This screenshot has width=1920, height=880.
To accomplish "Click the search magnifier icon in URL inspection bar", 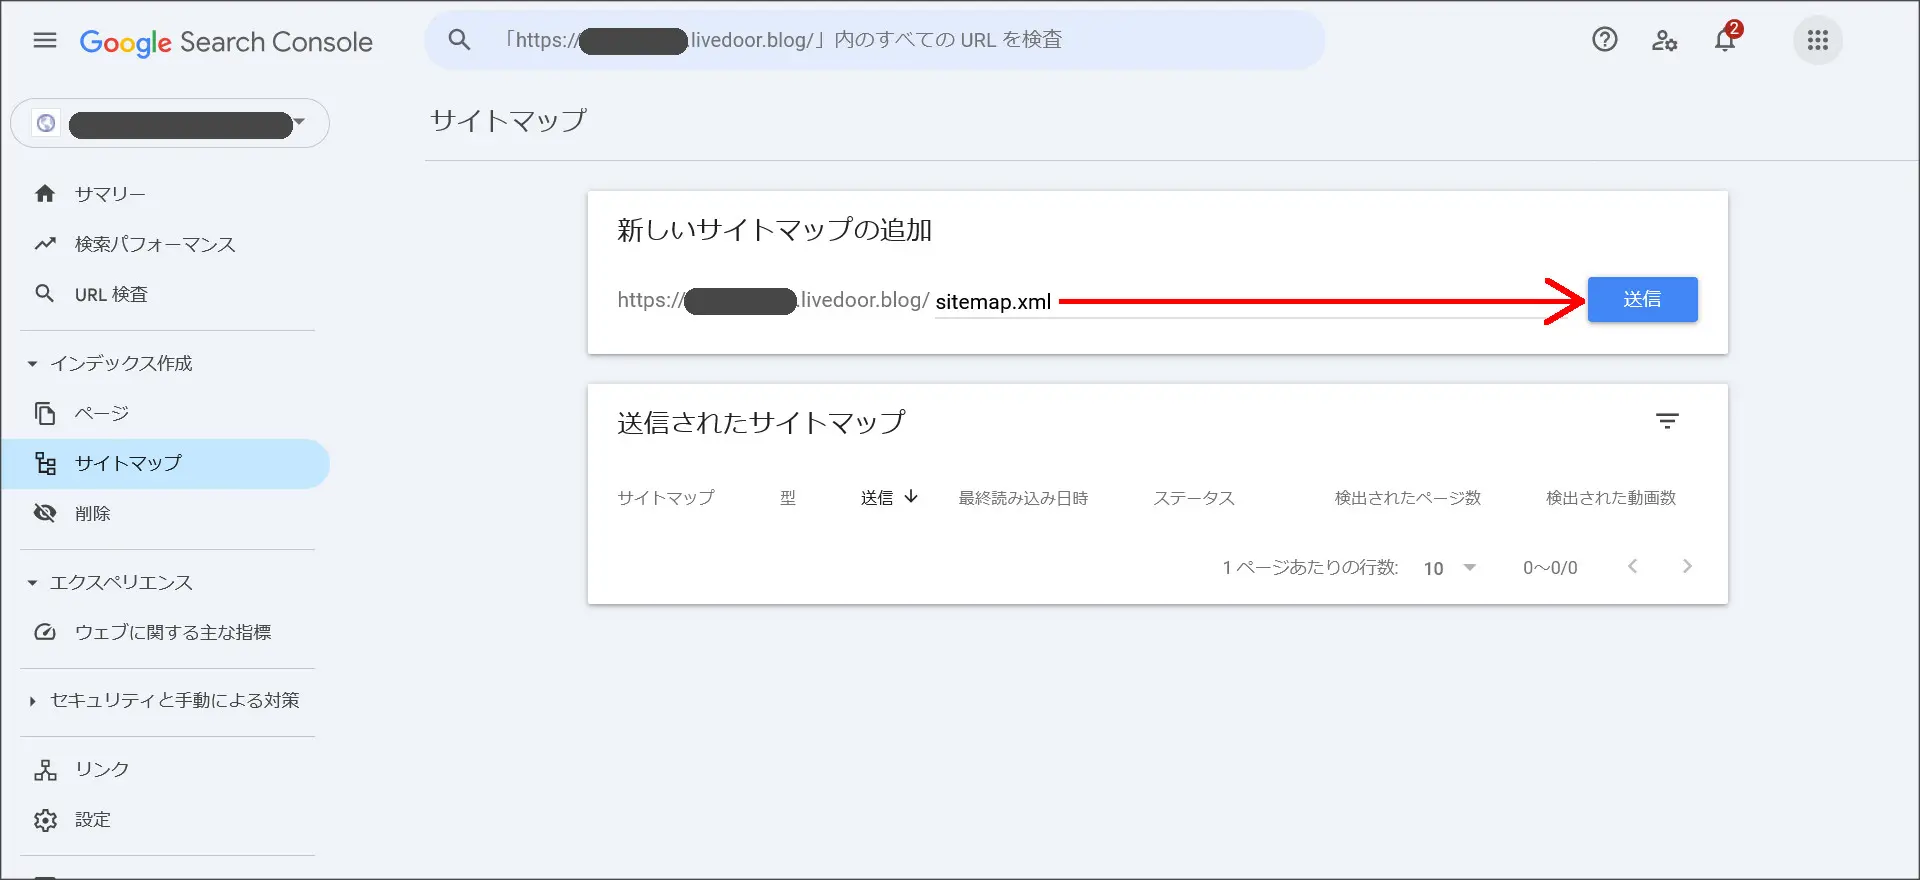I will point(459,40).
